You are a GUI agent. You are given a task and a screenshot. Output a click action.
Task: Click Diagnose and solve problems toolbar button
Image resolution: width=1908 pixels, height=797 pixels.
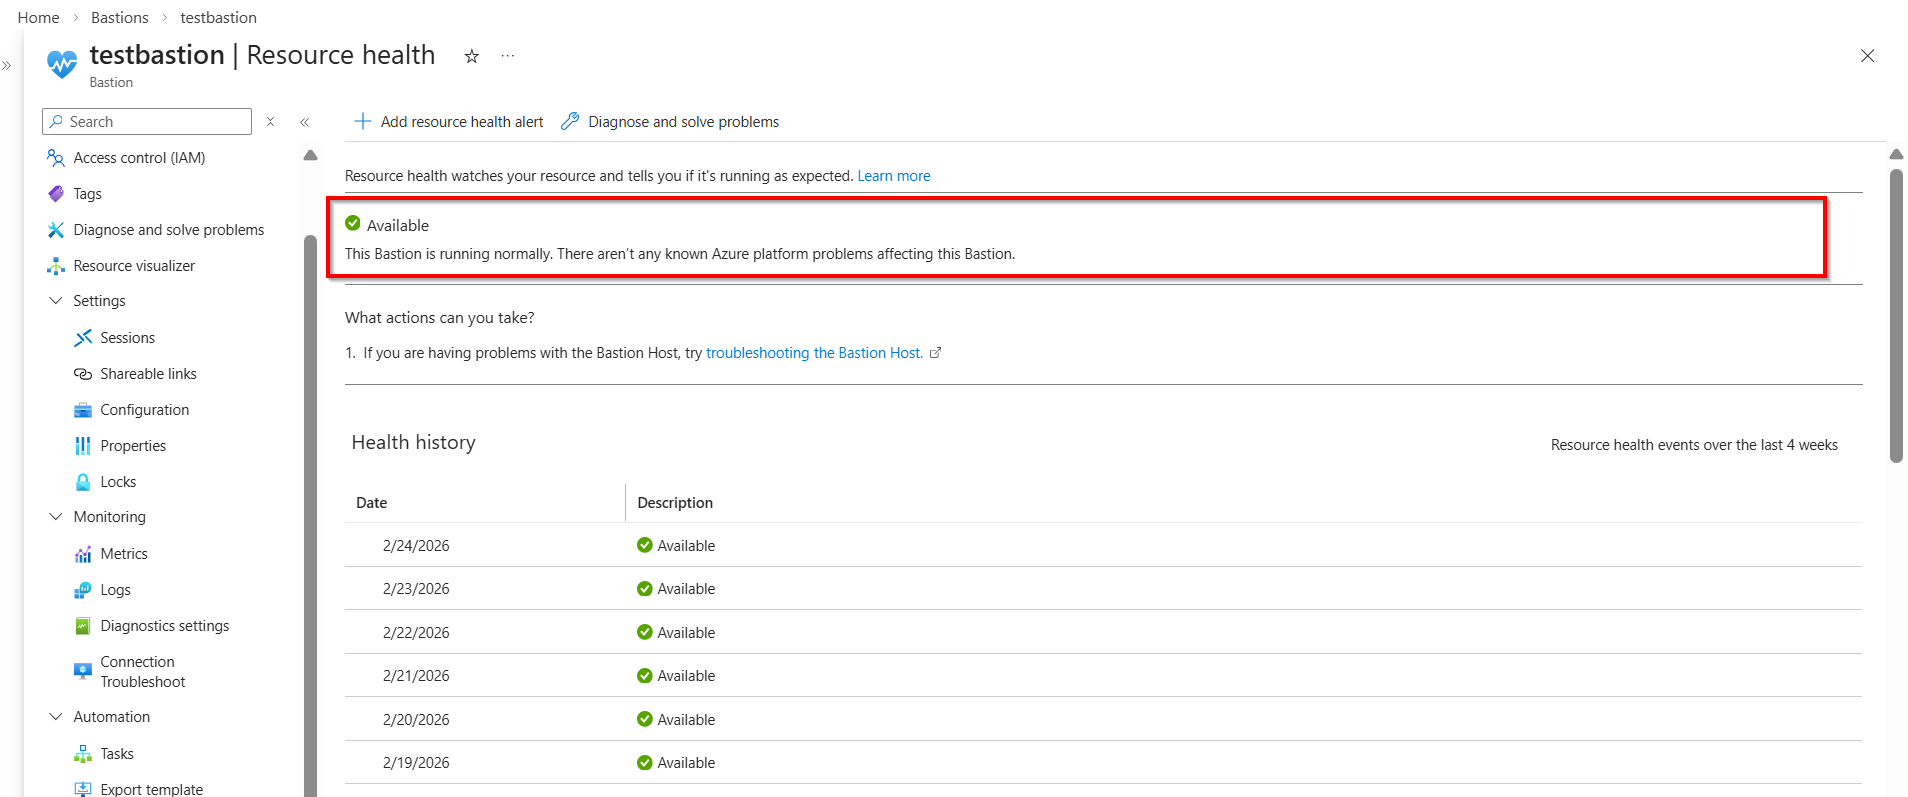pyautogui.click(x=670, y=122)
